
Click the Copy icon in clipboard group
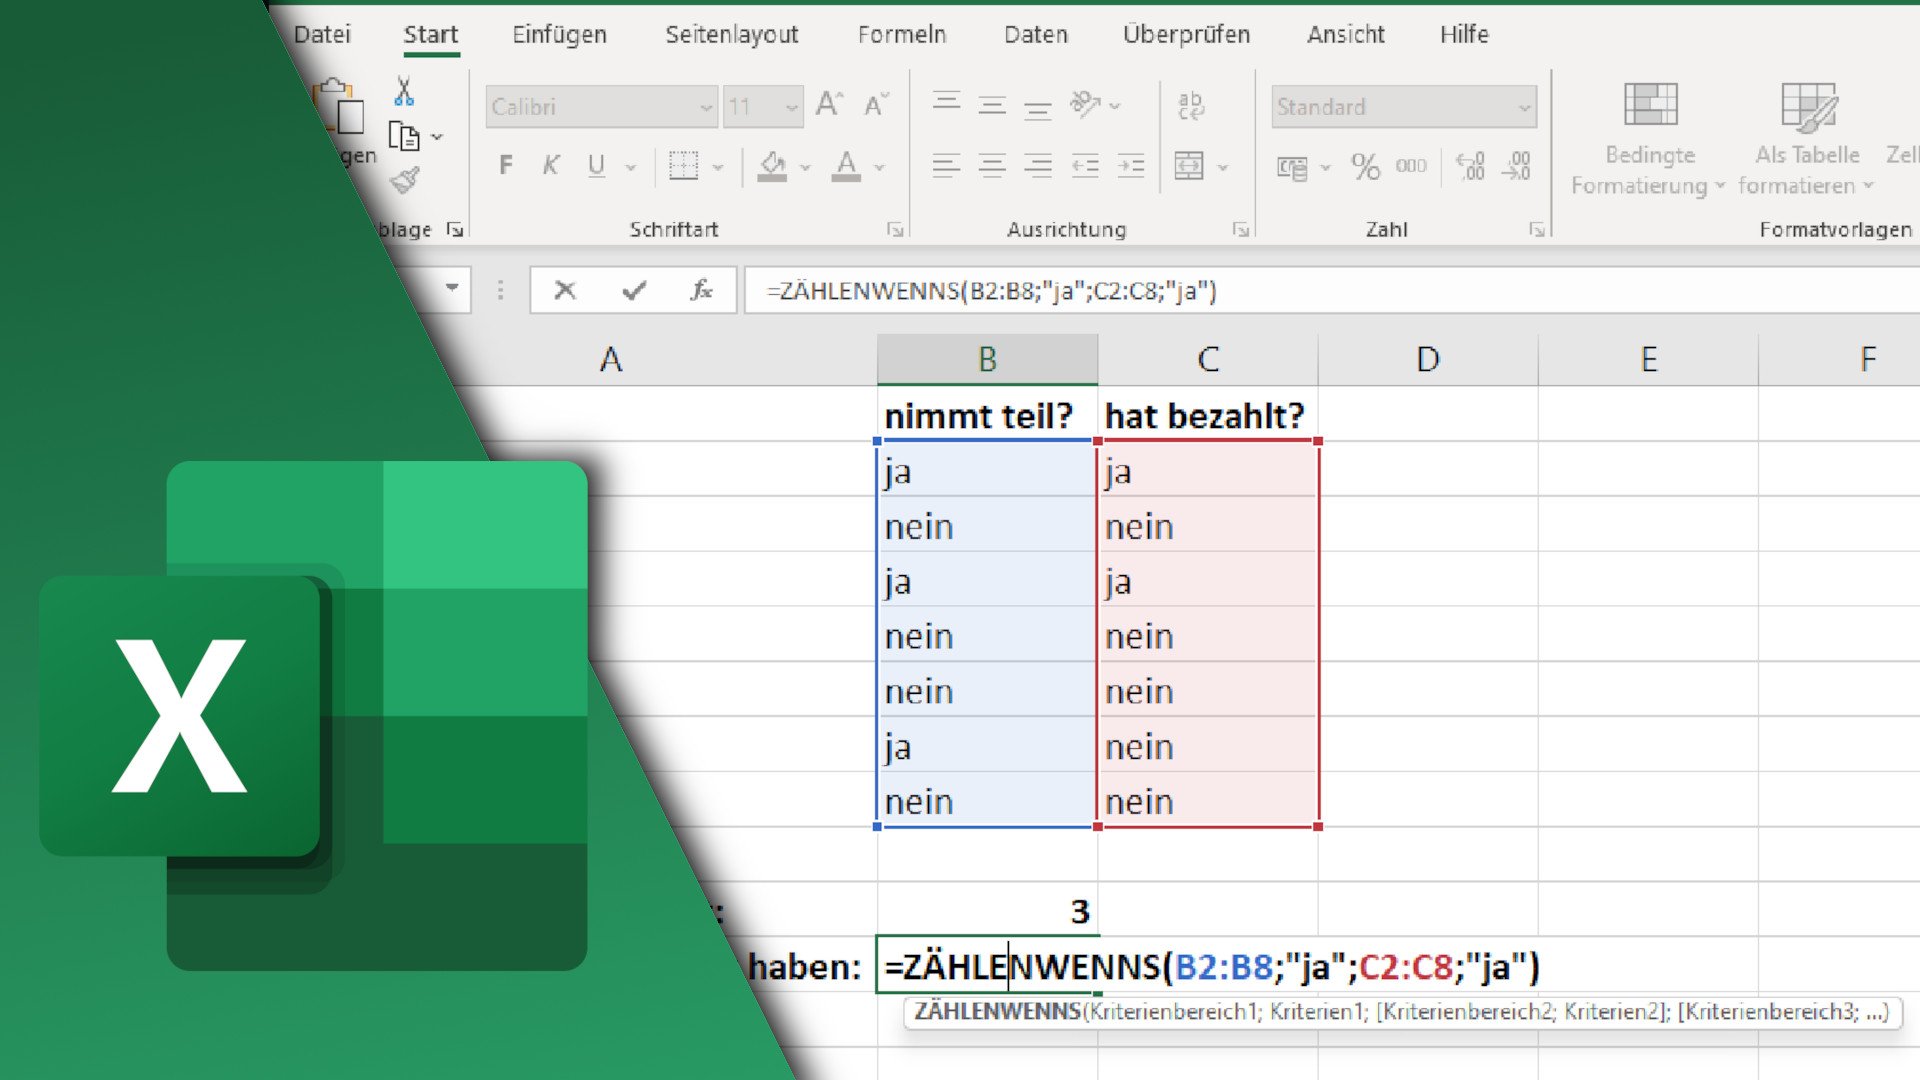404,136
